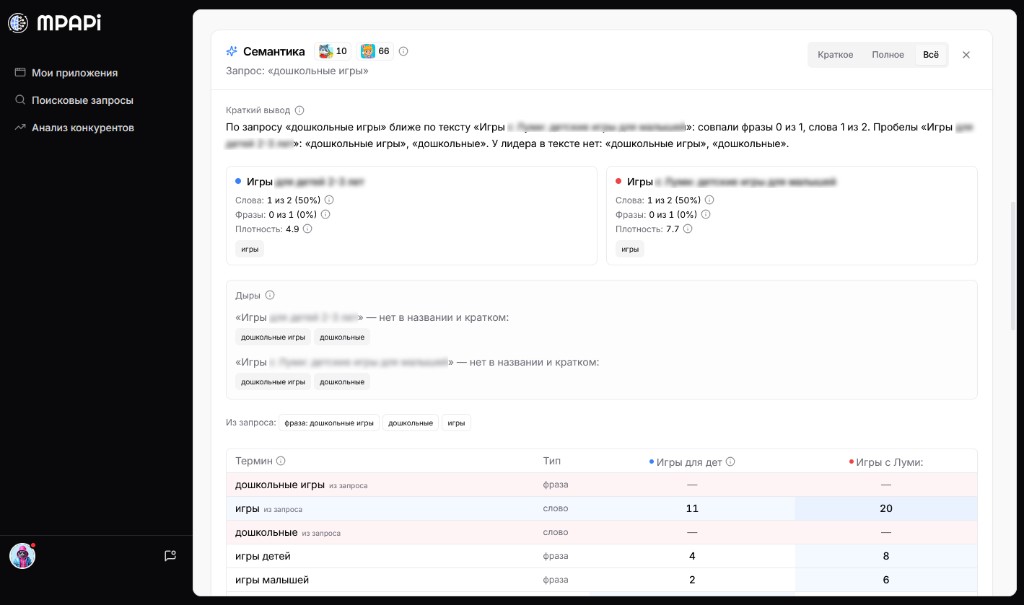Click blue card title Игры

pyautogui.click(x=259, y=182)
